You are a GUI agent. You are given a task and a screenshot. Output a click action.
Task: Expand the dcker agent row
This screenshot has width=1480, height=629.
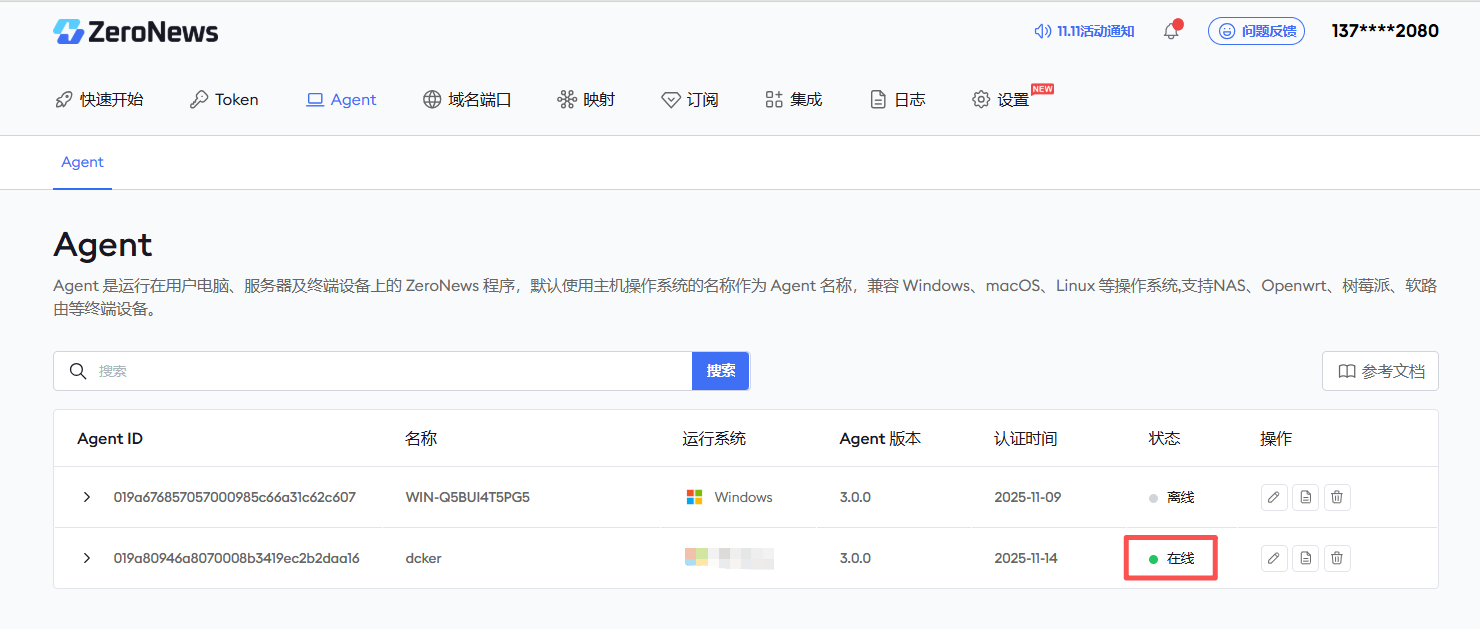[87, 558]
